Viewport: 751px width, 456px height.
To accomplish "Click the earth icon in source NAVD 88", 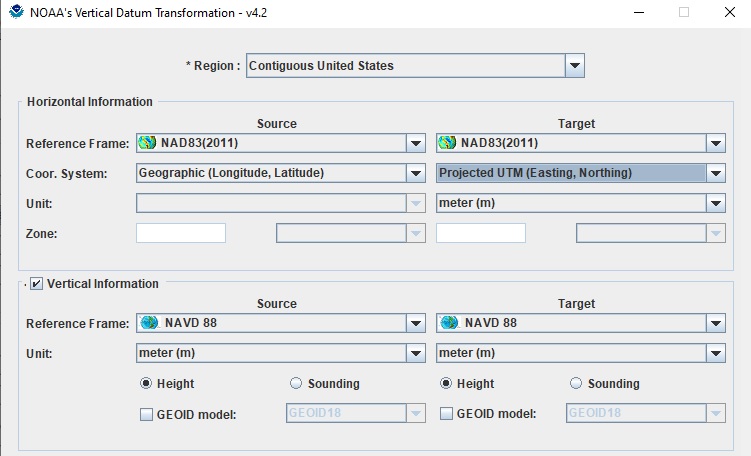I will (149, 323).
